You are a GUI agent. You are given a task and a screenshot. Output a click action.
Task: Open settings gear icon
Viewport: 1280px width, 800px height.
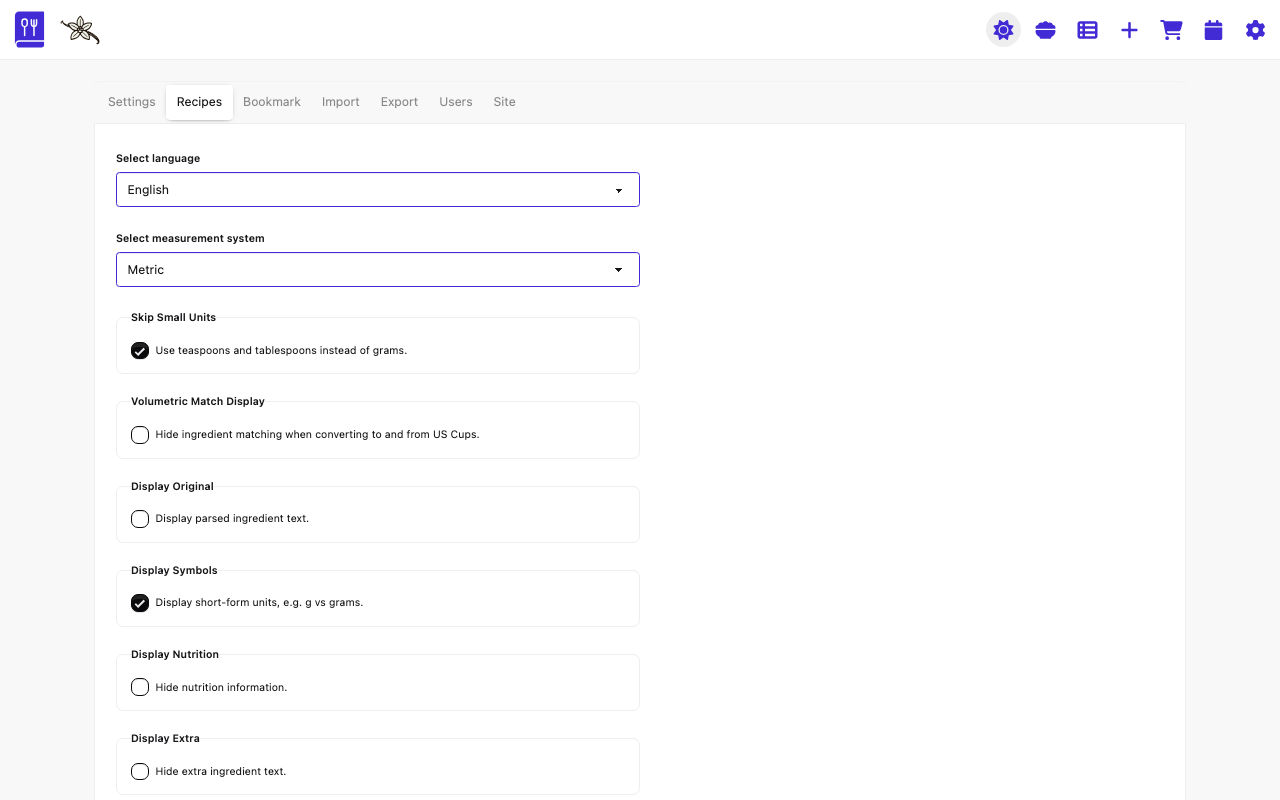[1255, 30]
